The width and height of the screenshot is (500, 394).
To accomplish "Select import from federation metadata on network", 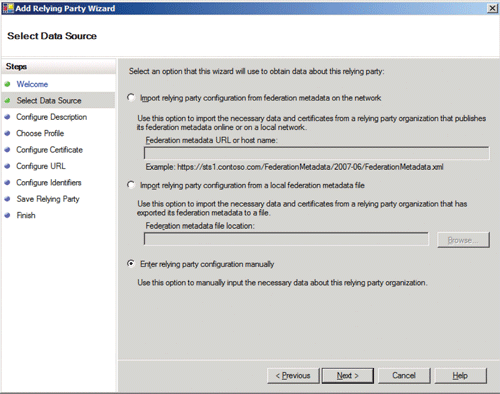I will (x=131, y=97).
